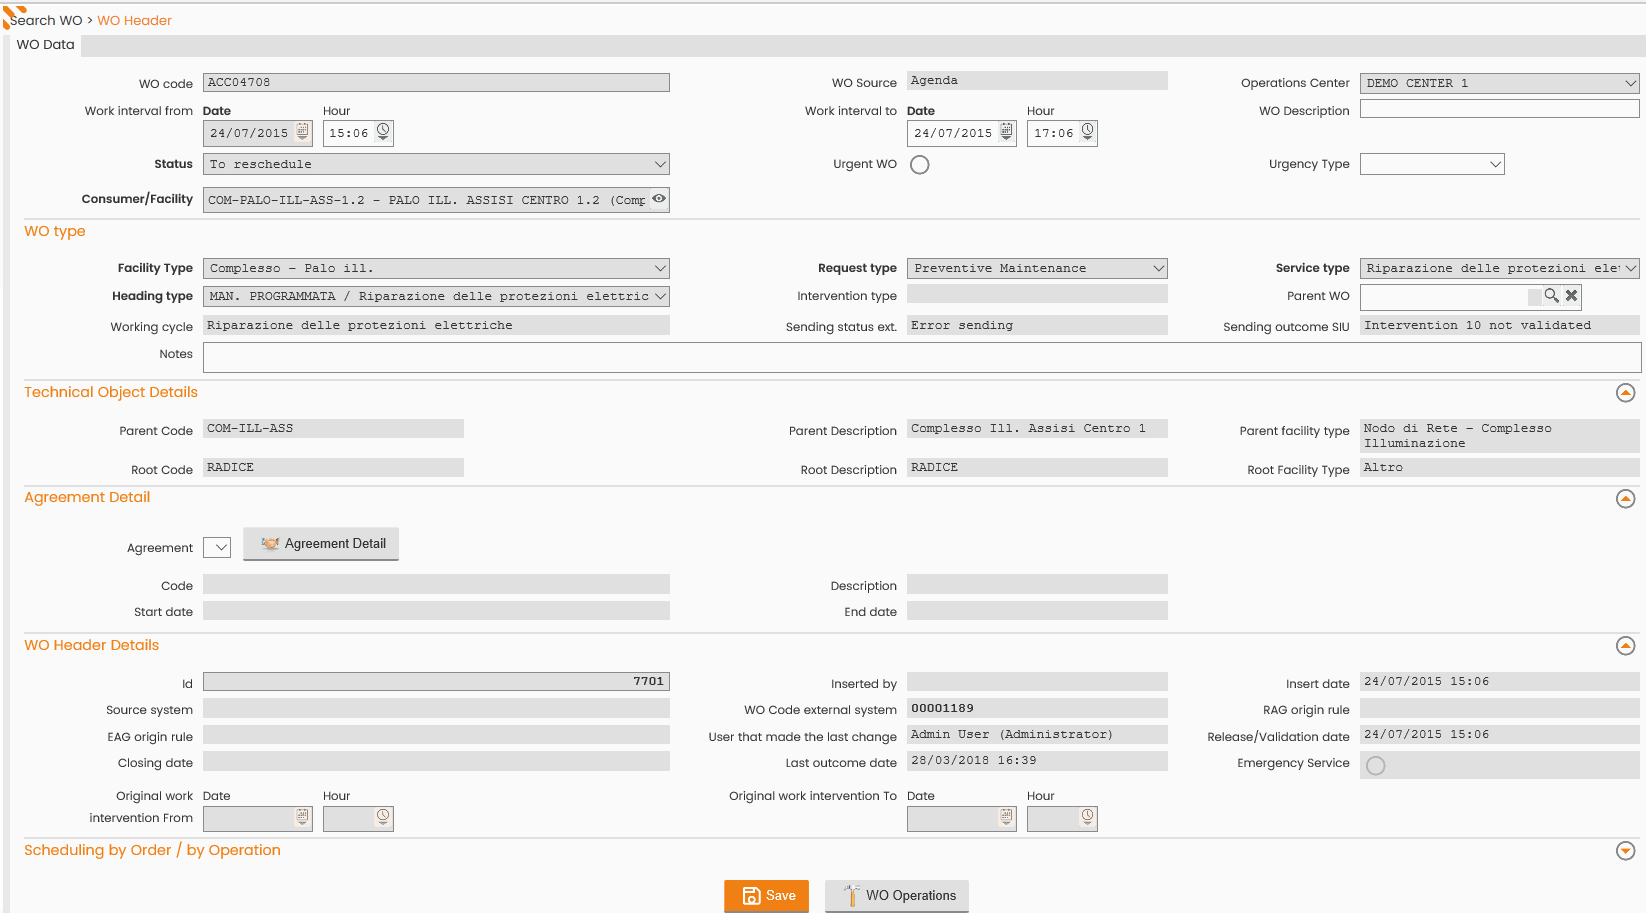Click the Save button

[767, 896]
